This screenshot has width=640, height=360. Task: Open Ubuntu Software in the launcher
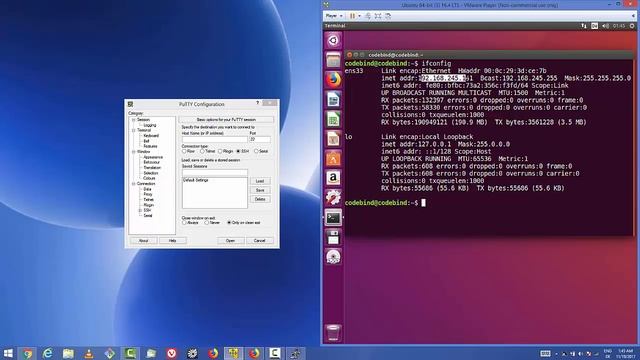[x=333, y=158]
